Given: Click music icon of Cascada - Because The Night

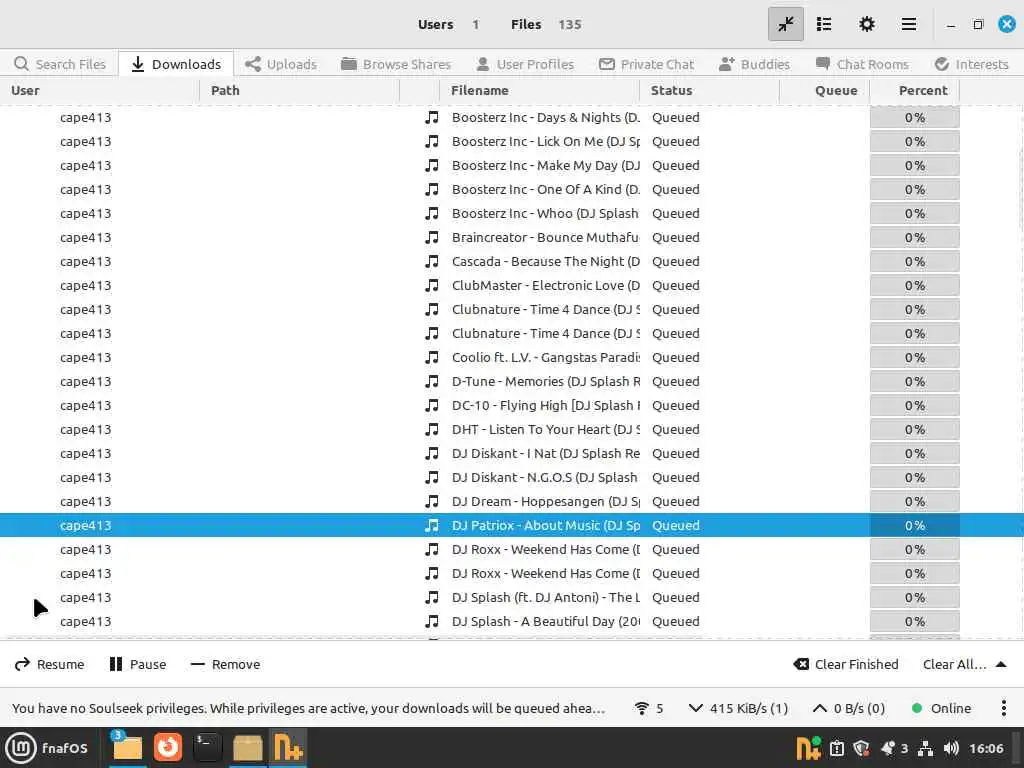Looking at the screenshot, I should [432, 262].
